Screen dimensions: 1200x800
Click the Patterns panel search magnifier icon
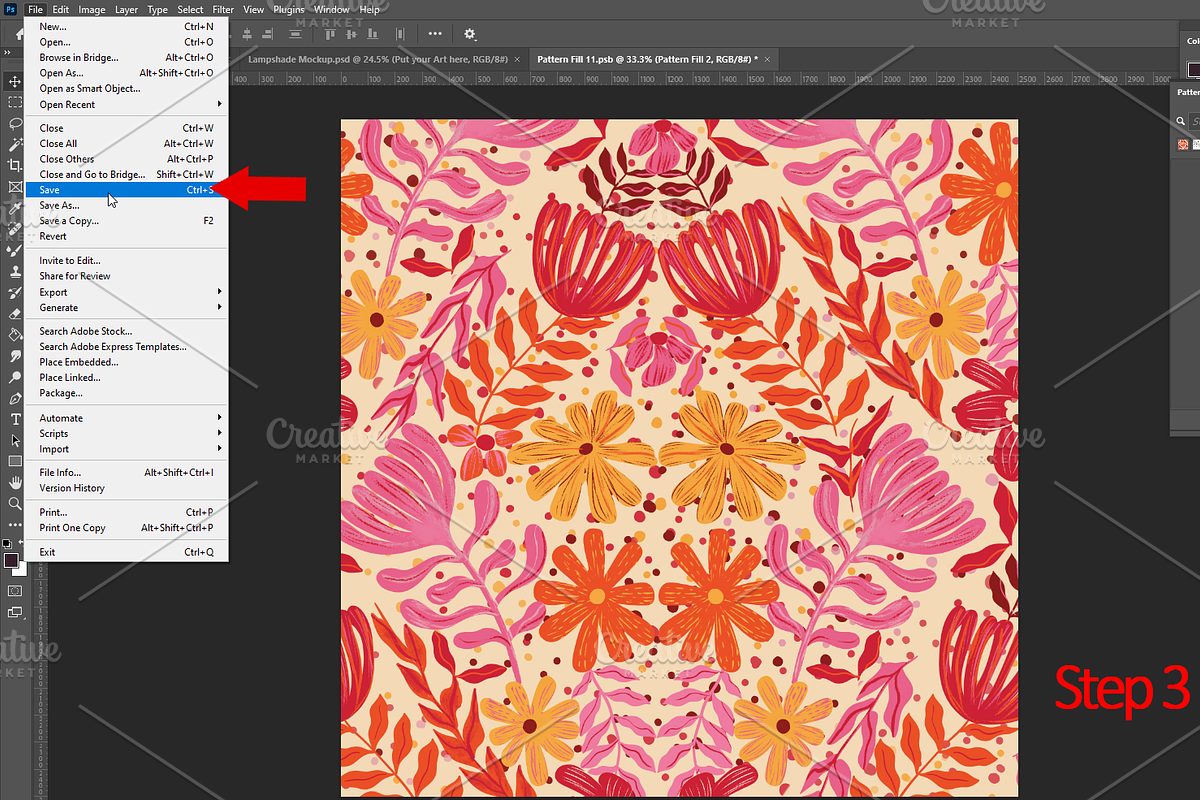[x=1181, y=121]
